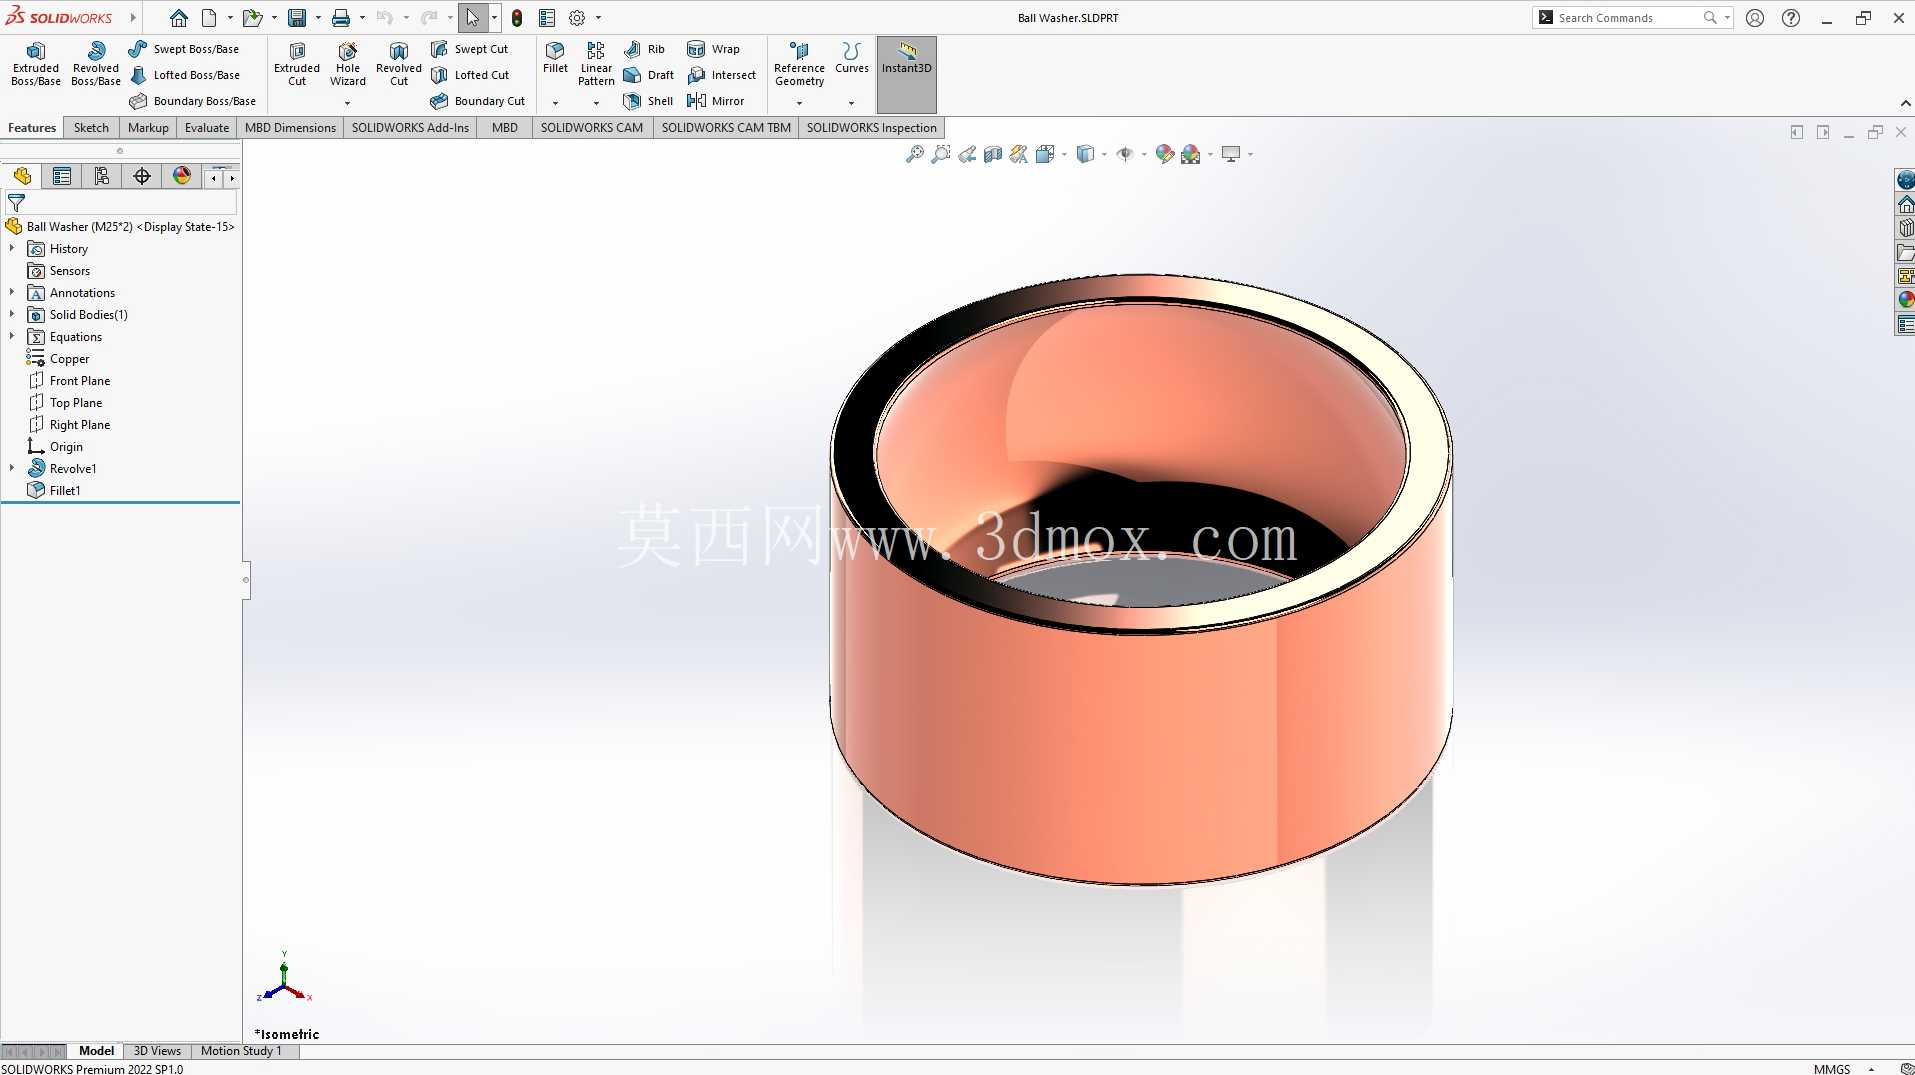Open the Evaluate tab
This screenshot has height=1075, width=1915.
(x=207, y=128)
